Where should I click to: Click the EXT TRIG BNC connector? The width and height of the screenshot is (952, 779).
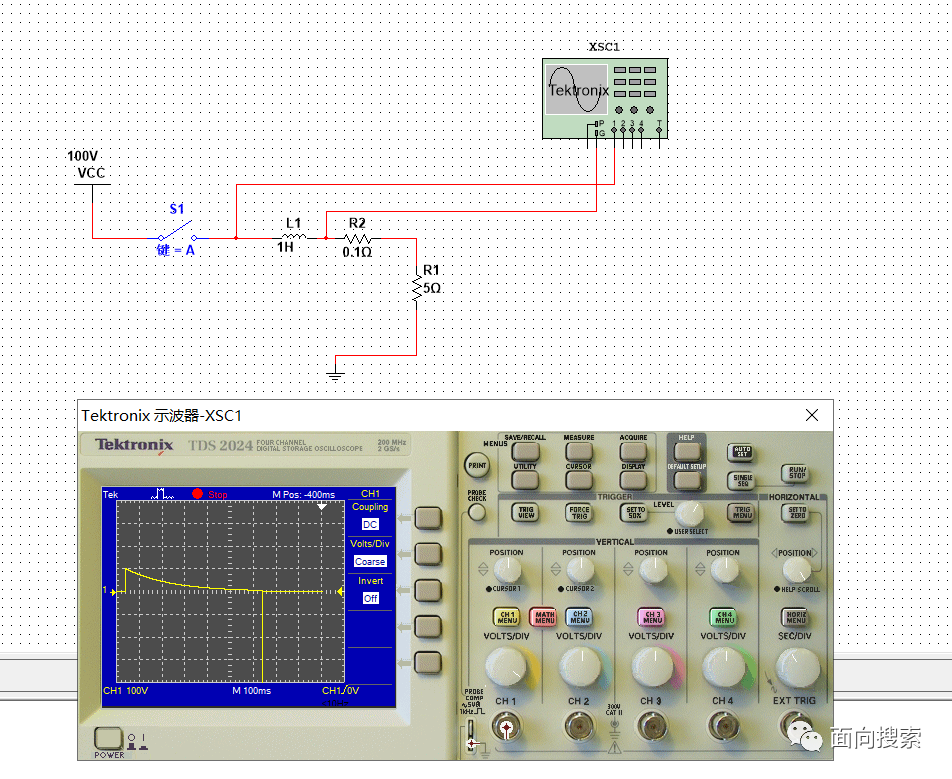[x=795, y=727]
